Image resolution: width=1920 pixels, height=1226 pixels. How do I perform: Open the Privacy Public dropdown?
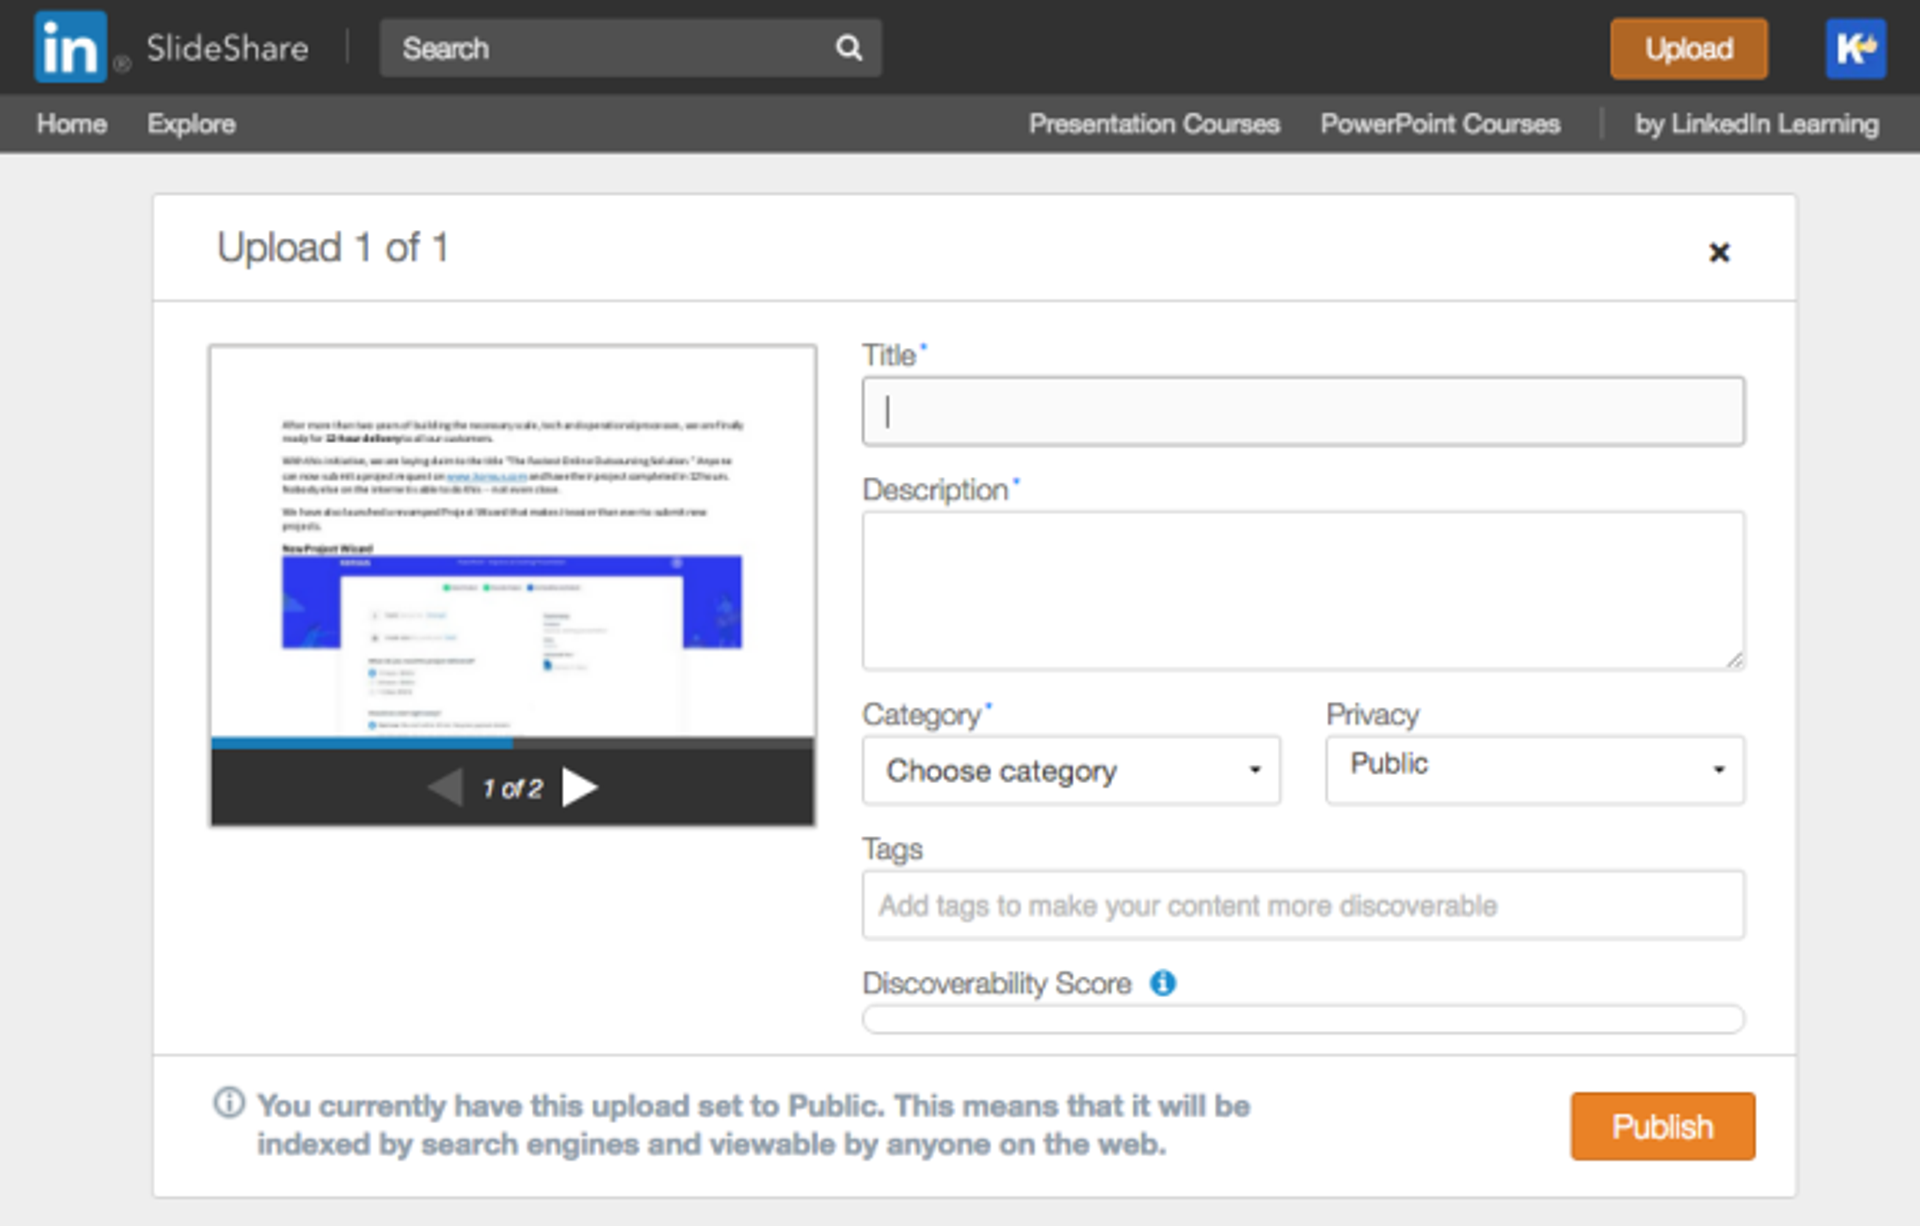tap(1534, 768)
